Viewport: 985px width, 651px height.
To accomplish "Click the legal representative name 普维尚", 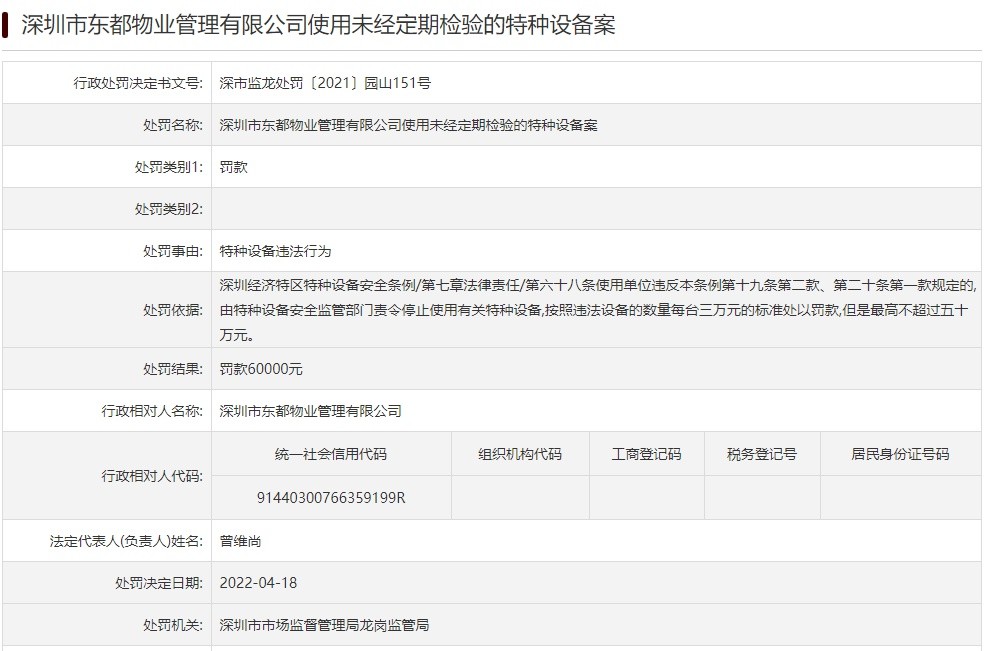I will click(241, 541).
